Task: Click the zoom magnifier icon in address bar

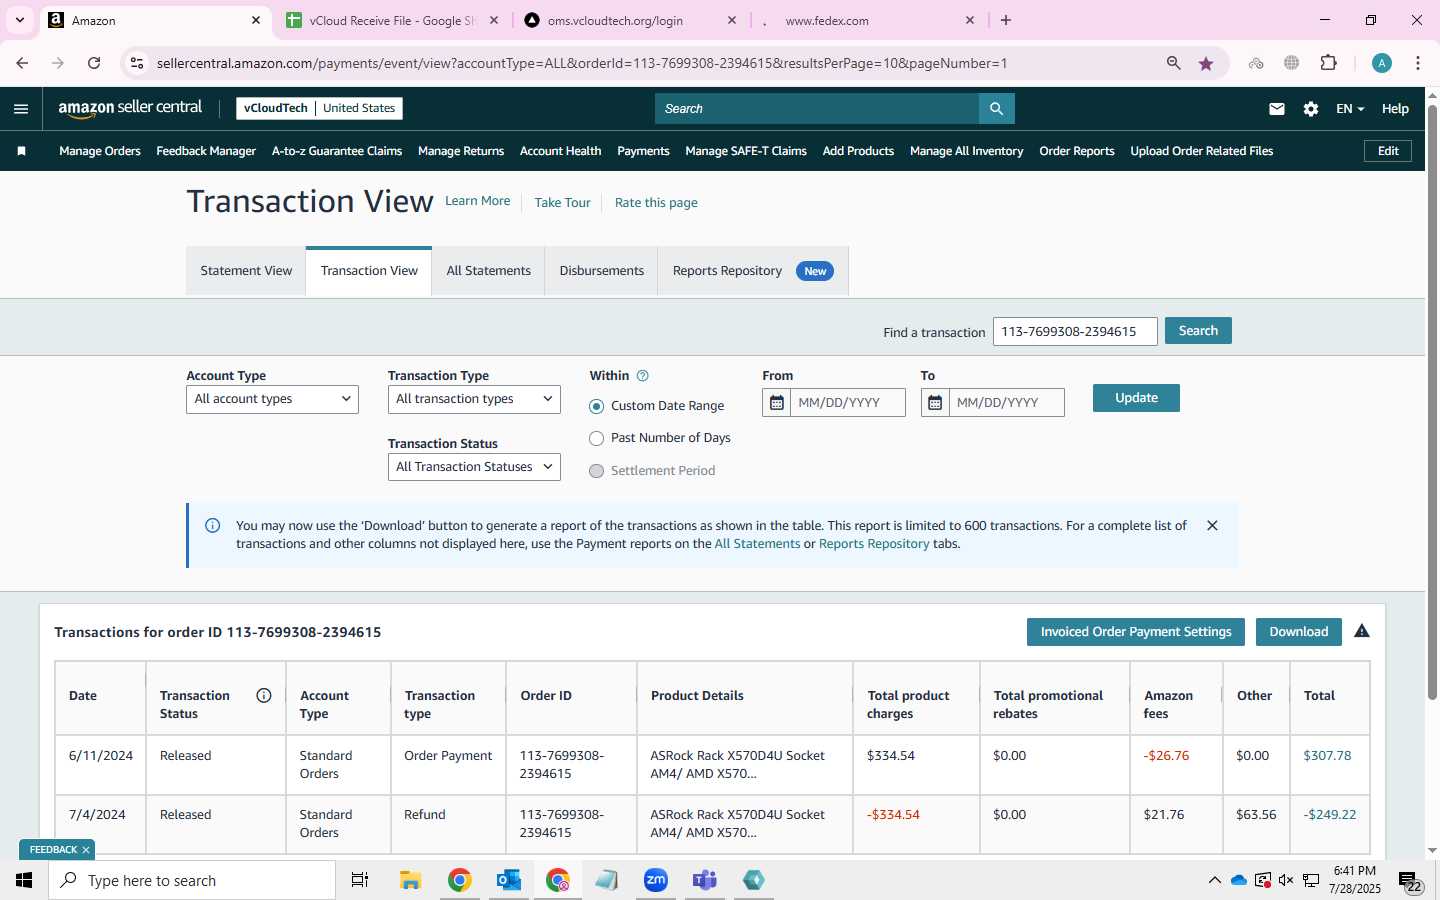Action: coord(1174,63)
